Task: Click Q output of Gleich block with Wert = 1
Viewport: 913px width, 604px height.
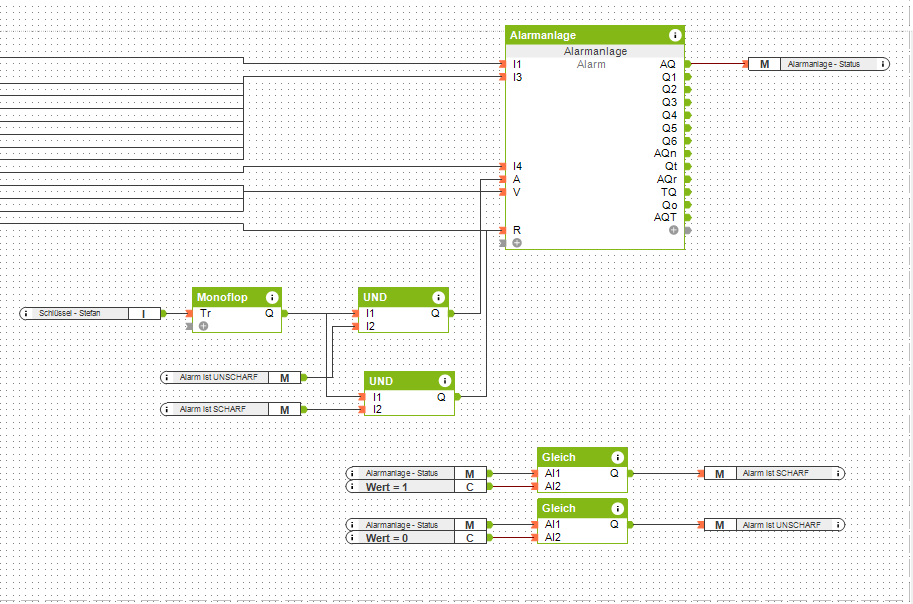Action: tap(631, 474)
